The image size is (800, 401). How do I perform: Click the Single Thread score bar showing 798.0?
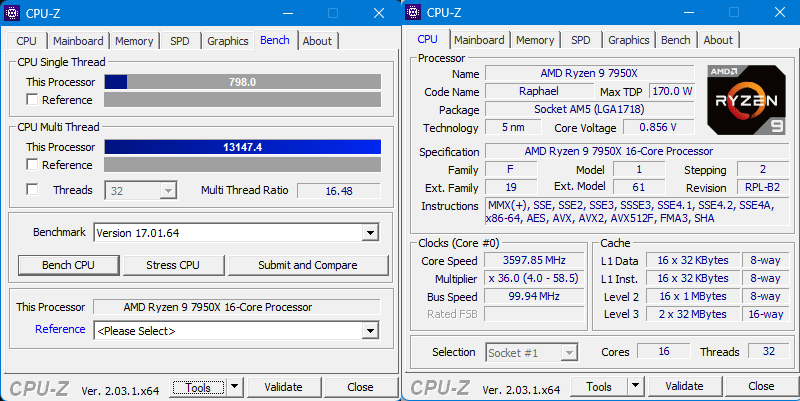[x=242, y=82]
